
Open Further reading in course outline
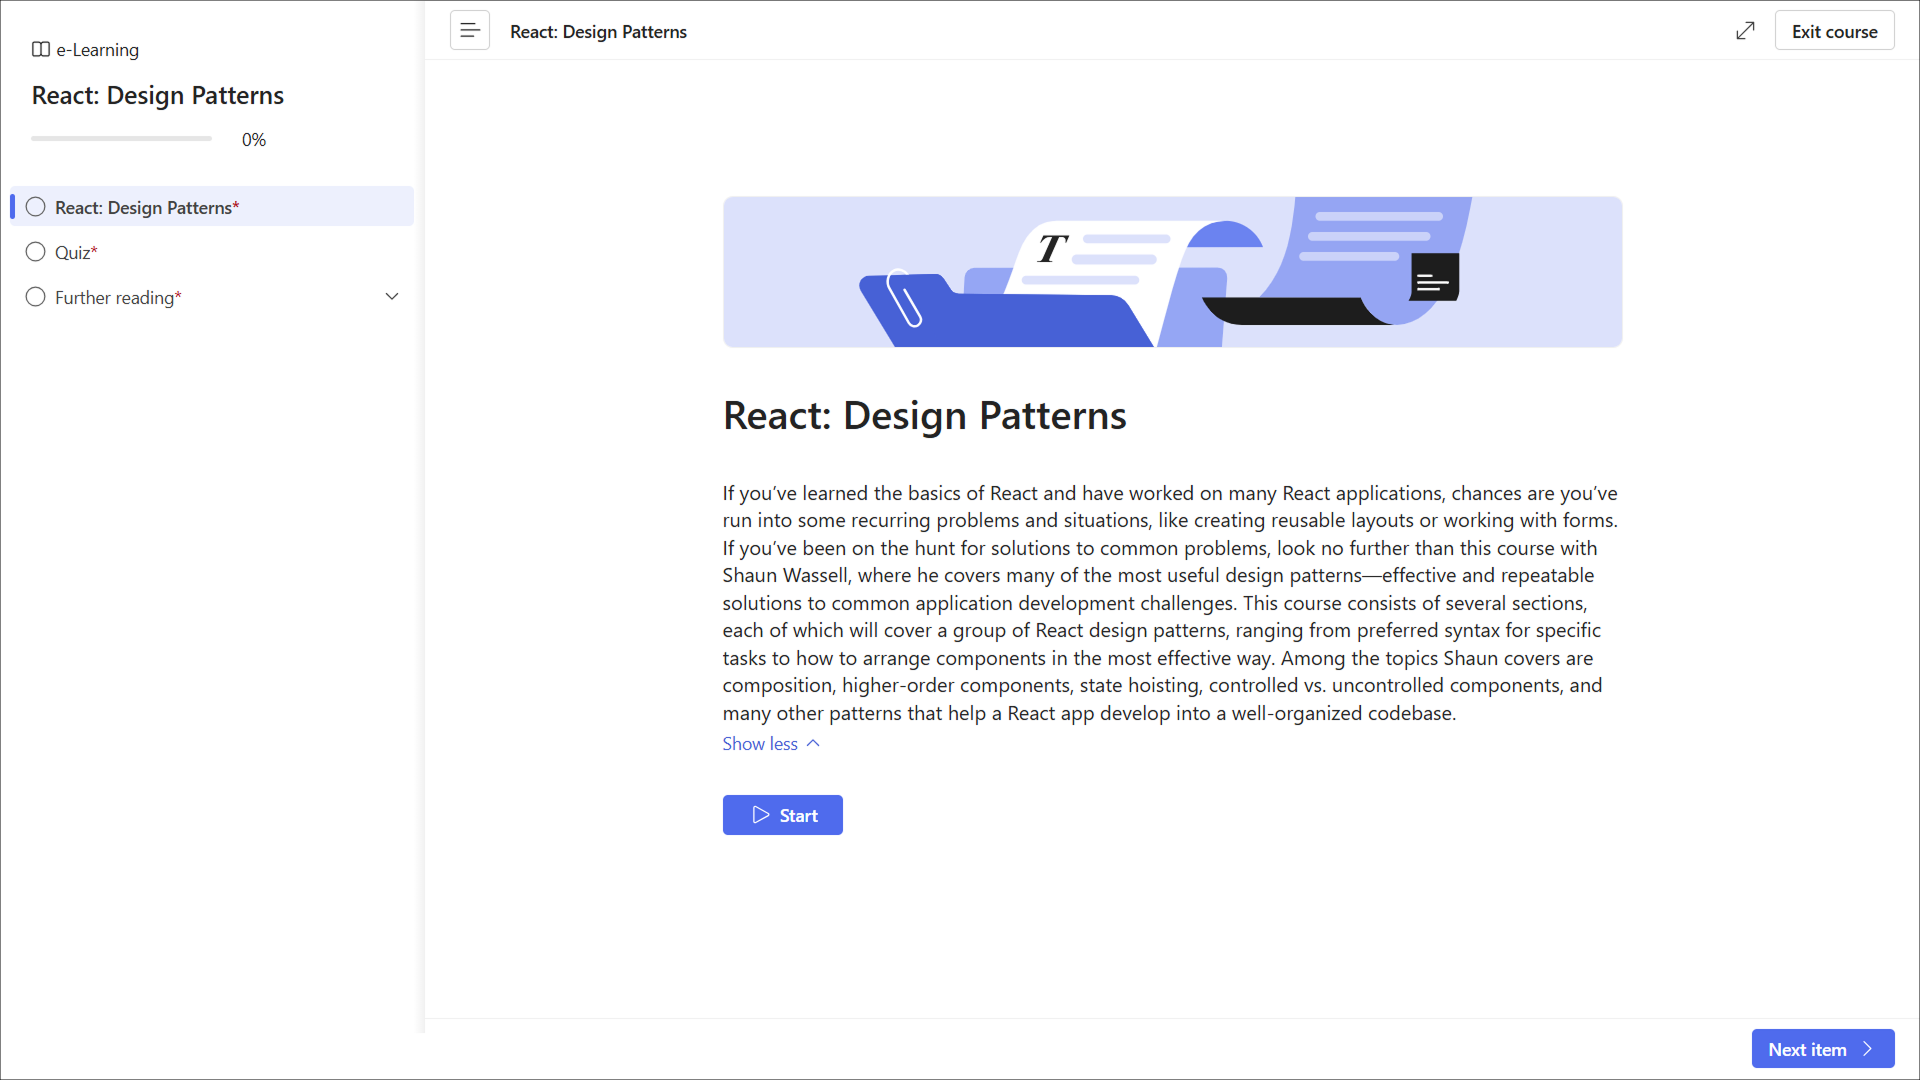[118, 297]
